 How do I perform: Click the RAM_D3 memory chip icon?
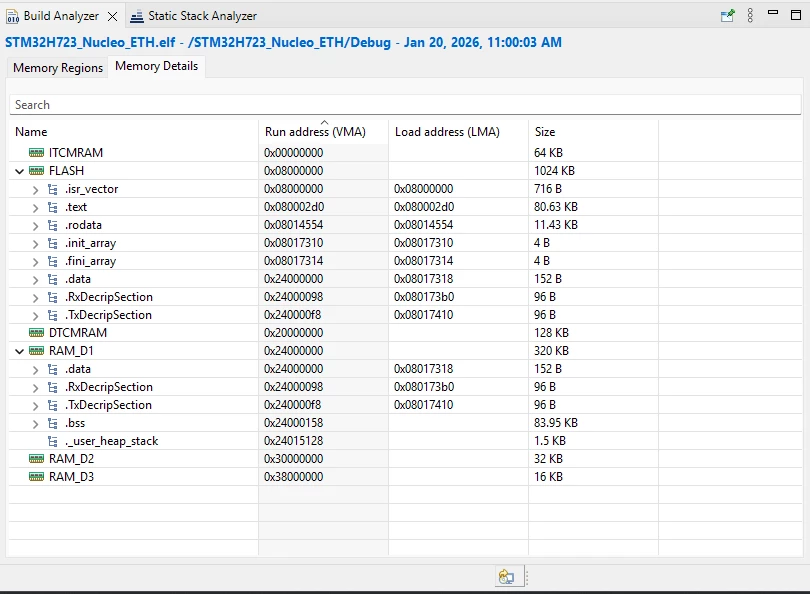[x=36, y=477]
